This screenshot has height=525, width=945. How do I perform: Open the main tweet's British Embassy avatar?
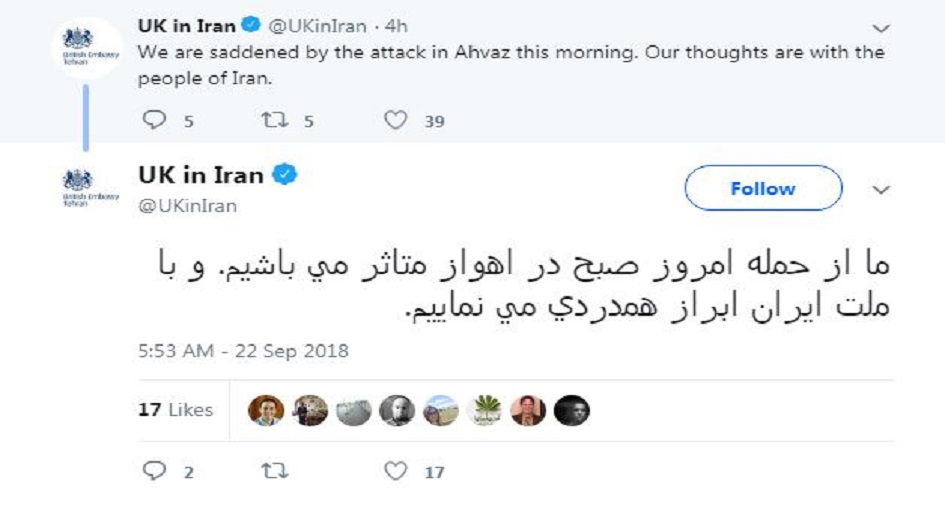[x=85, y=188]
